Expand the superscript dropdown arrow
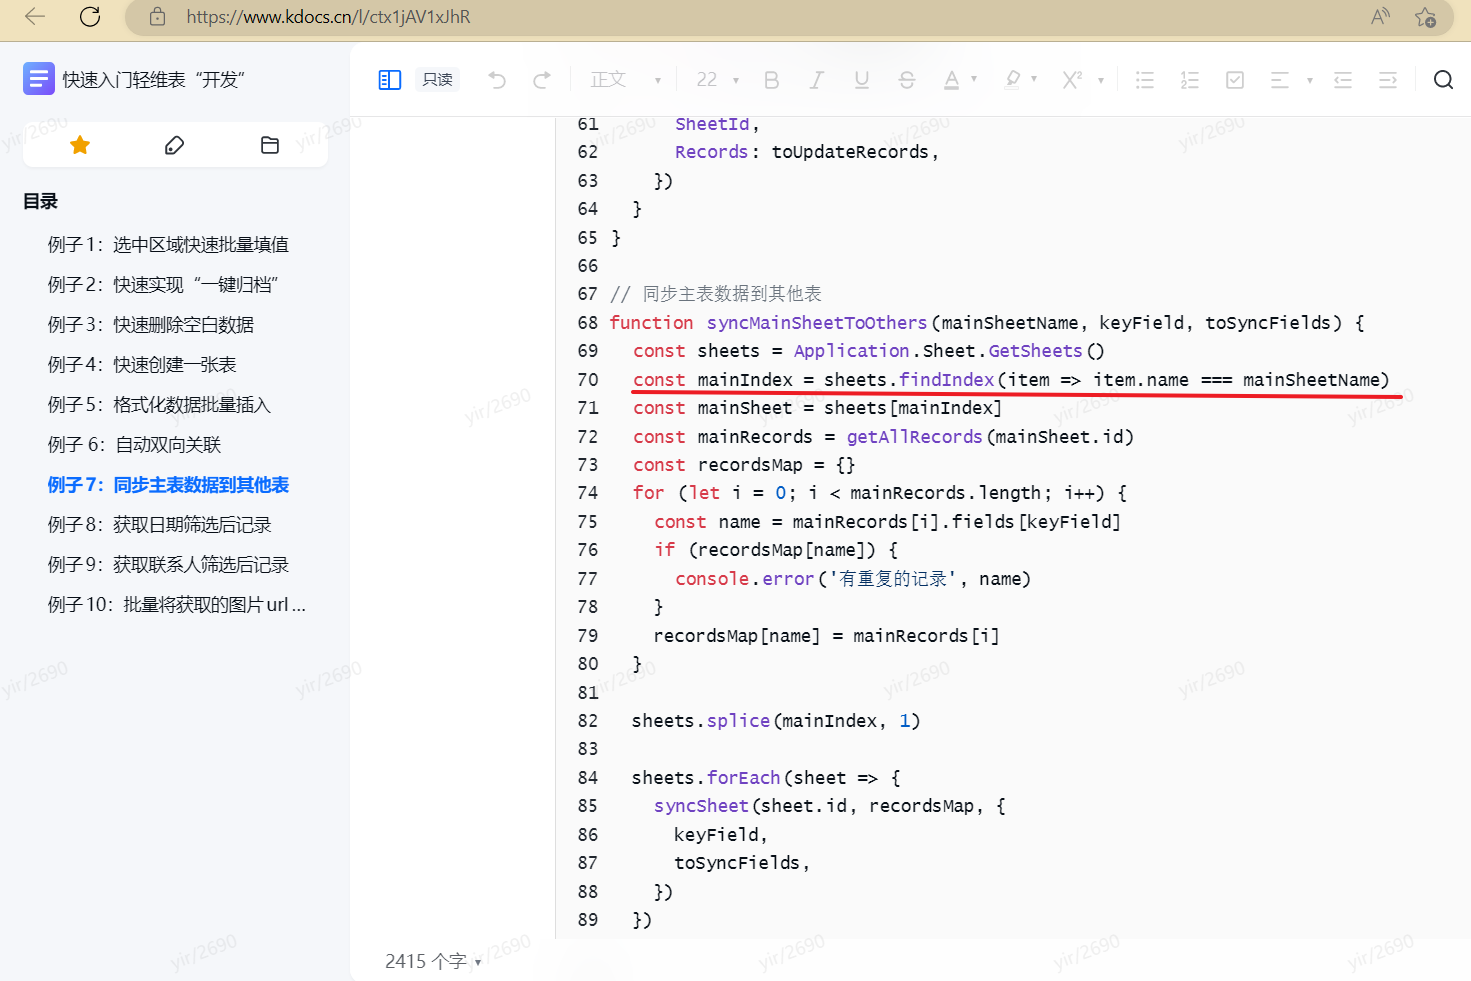Viewport: 1471px width, 981px height. [x=1101, y=80]
